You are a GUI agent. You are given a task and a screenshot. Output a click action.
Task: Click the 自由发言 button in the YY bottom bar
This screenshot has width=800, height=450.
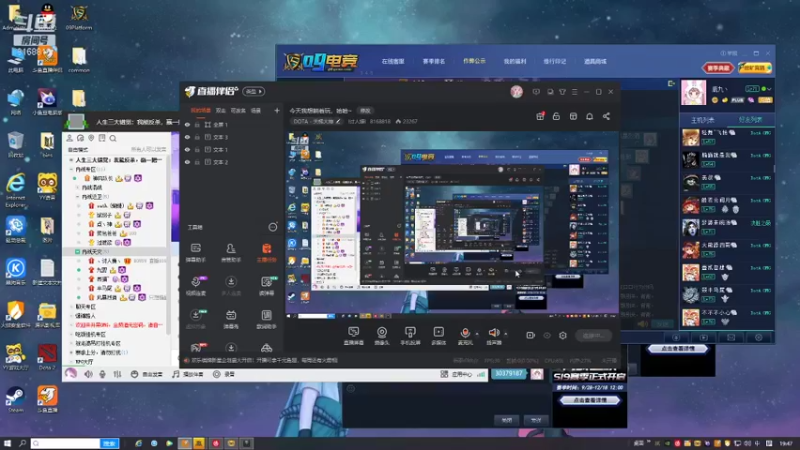pos(147,374)
